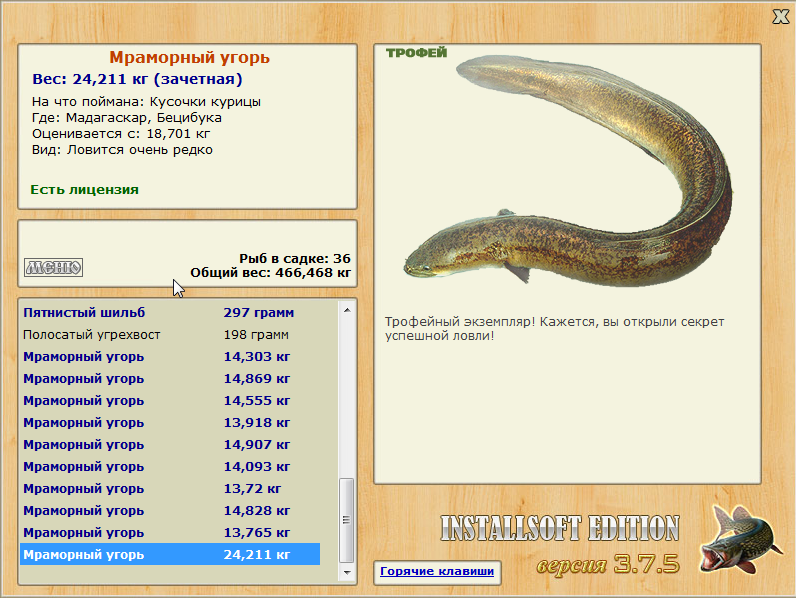
Task: Click the Рыб в садке: 36 text
Action: (x=295, y=258)
